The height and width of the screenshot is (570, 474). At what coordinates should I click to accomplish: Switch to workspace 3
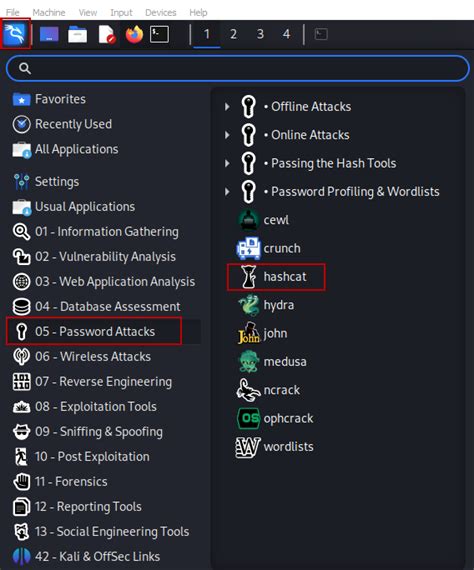pyautogui.click(x=260, y=34)
